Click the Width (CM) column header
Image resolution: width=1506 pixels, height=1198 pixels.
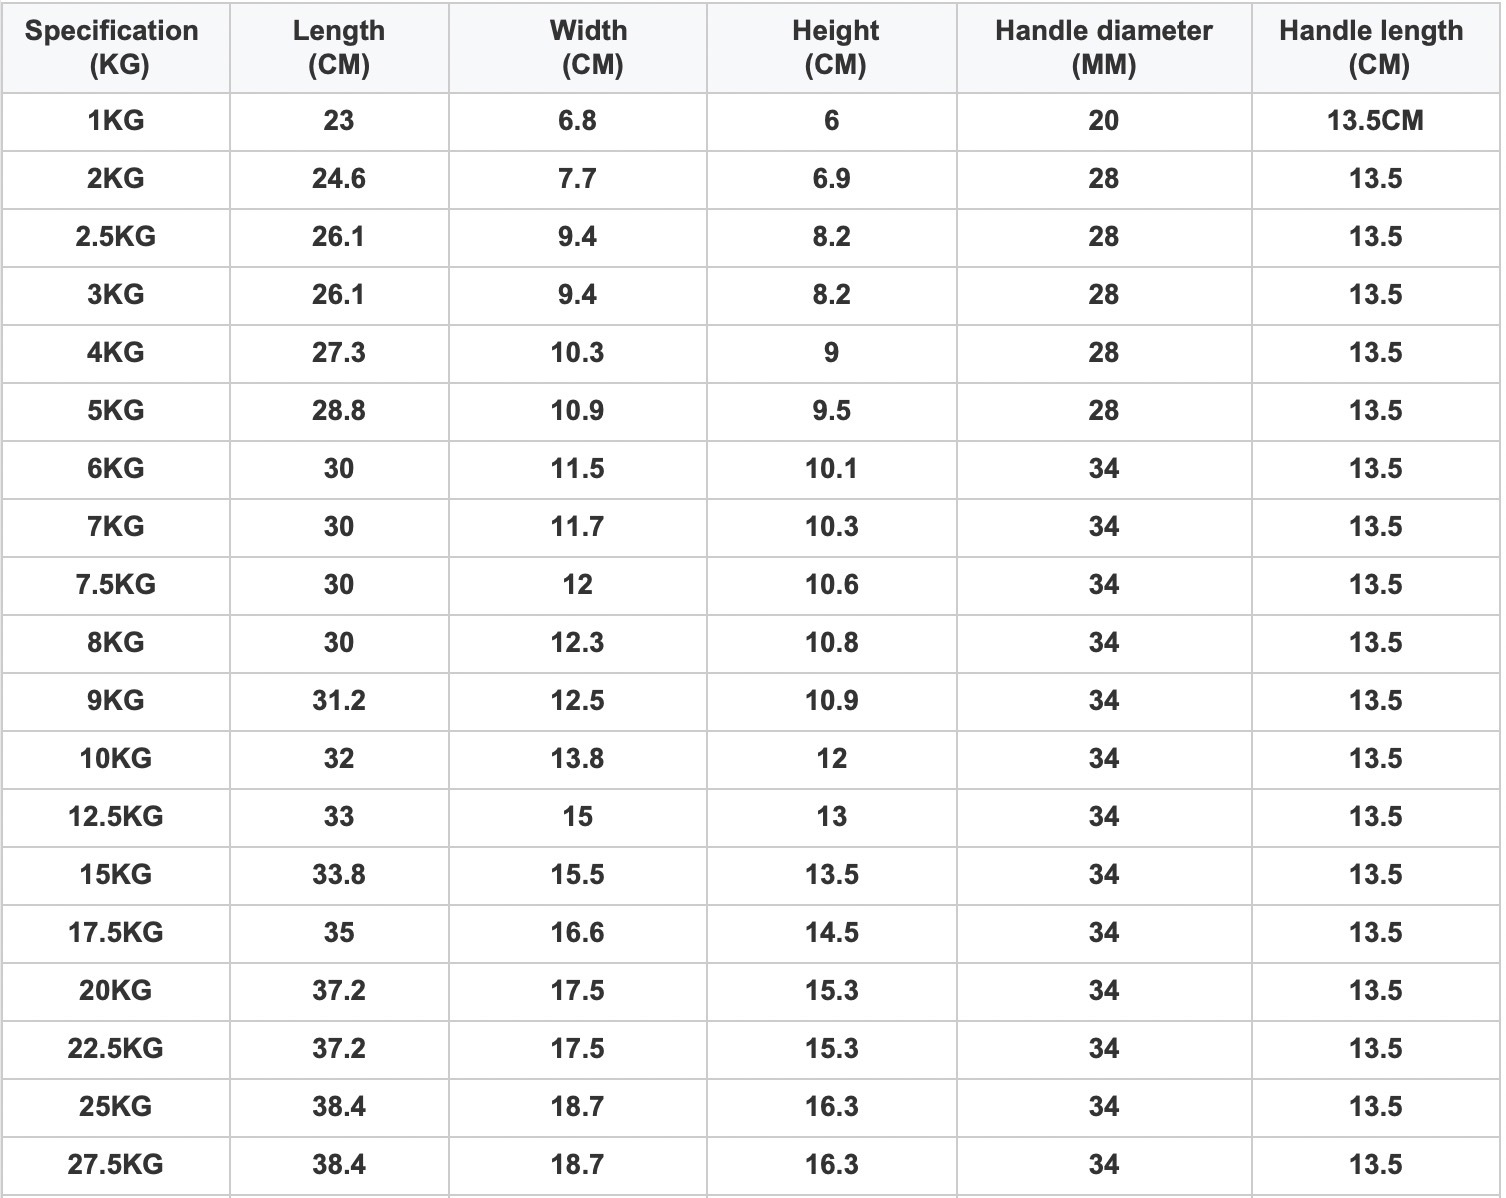click(x=578, y=47)
